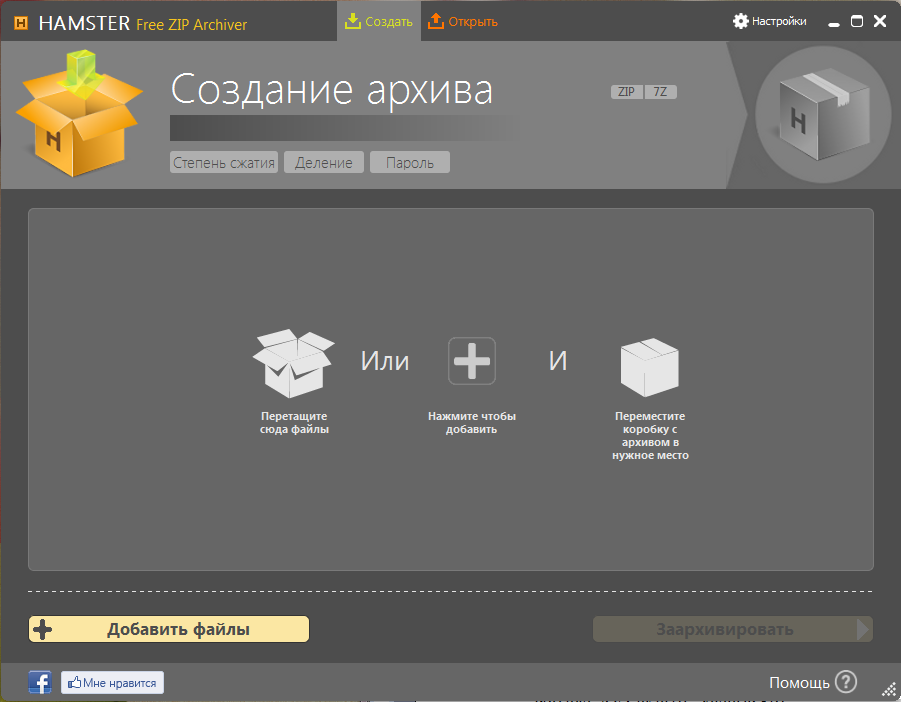Screen dimensions: 901x702
Task: Click the window resize grip in corner
Action: (890, 690)
